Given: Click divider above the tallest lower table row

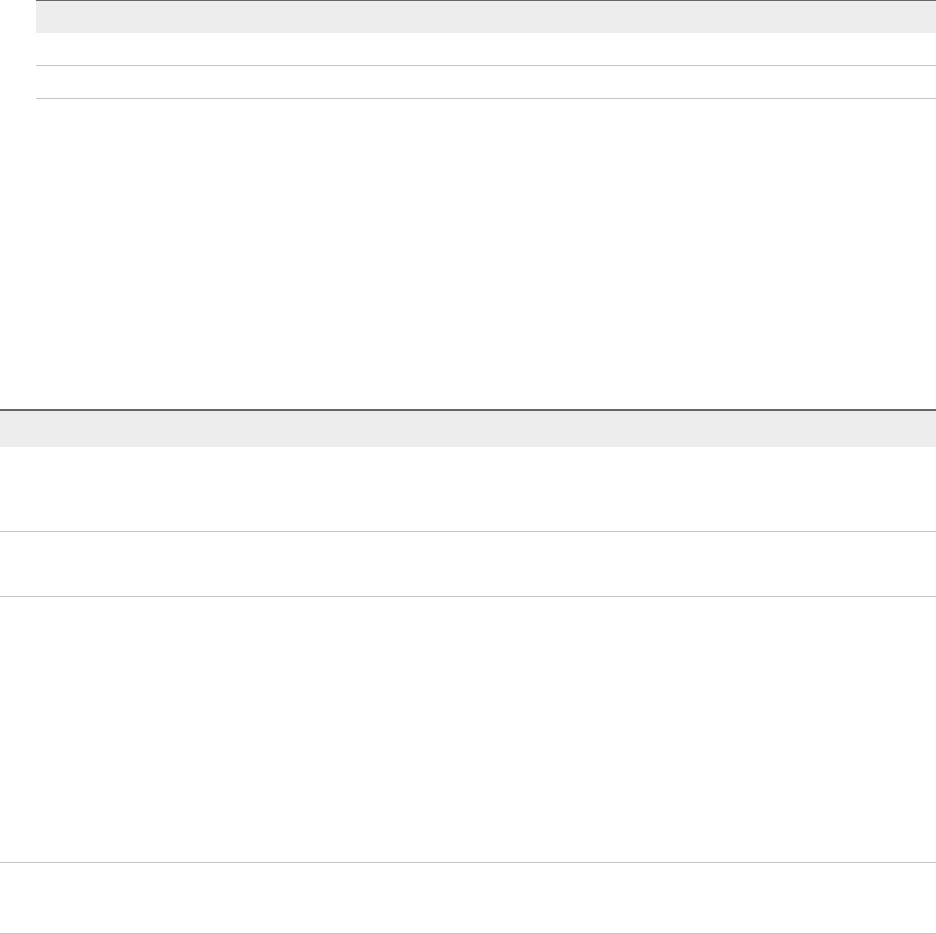Looking at the screenshot, I should click(x=468, y=597).
